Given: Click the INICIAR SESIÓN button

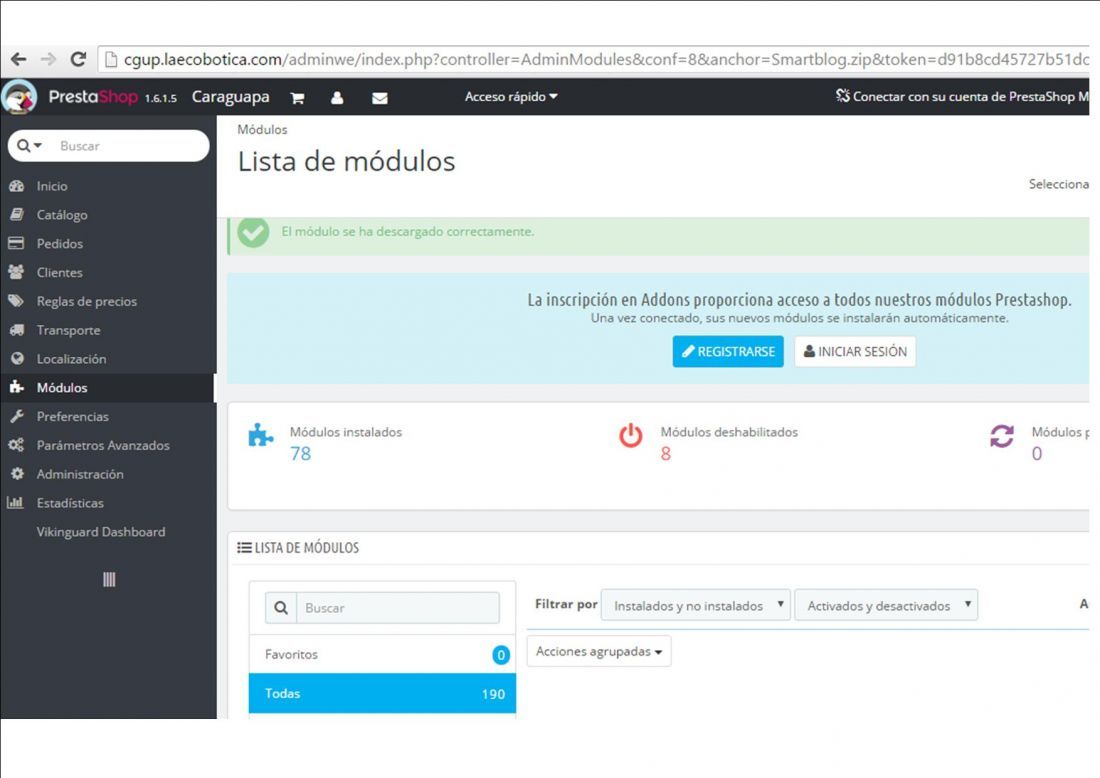Looking at the screenshot, I should pyautogui.click(x=855, y=351).
